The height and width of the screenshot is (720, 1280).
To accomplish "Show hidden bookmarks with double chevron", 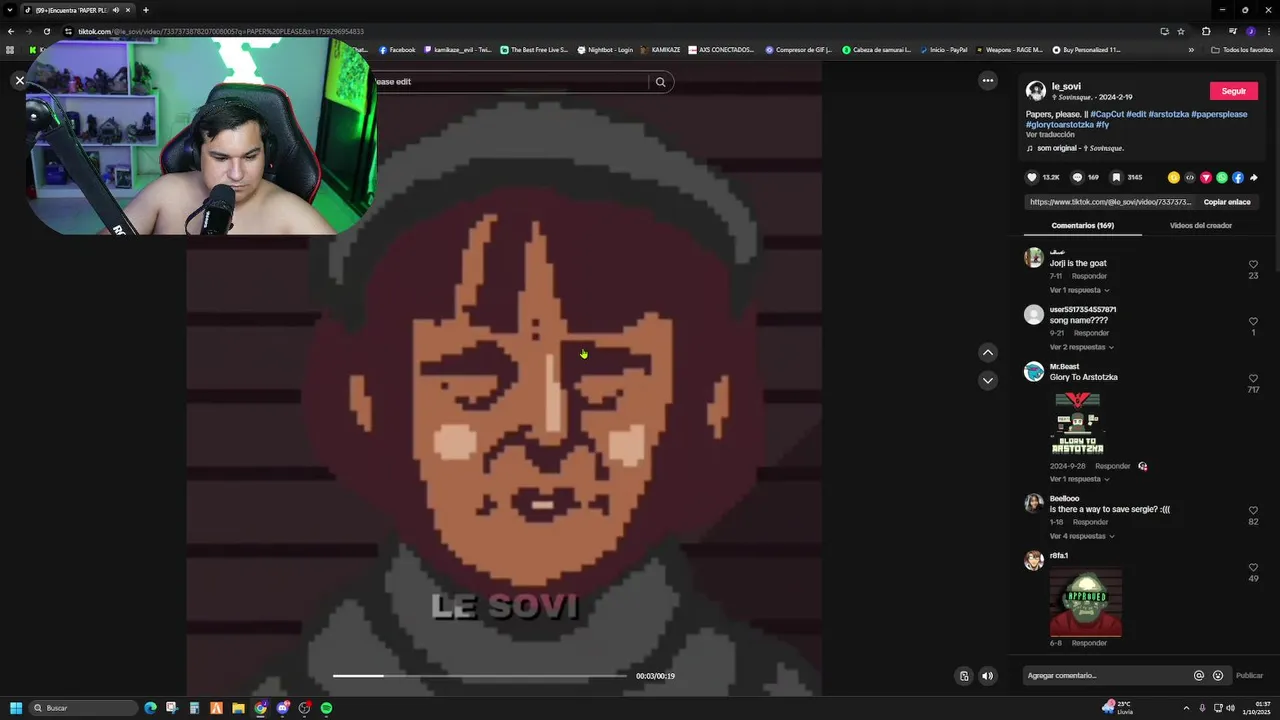I will 1191,49.
